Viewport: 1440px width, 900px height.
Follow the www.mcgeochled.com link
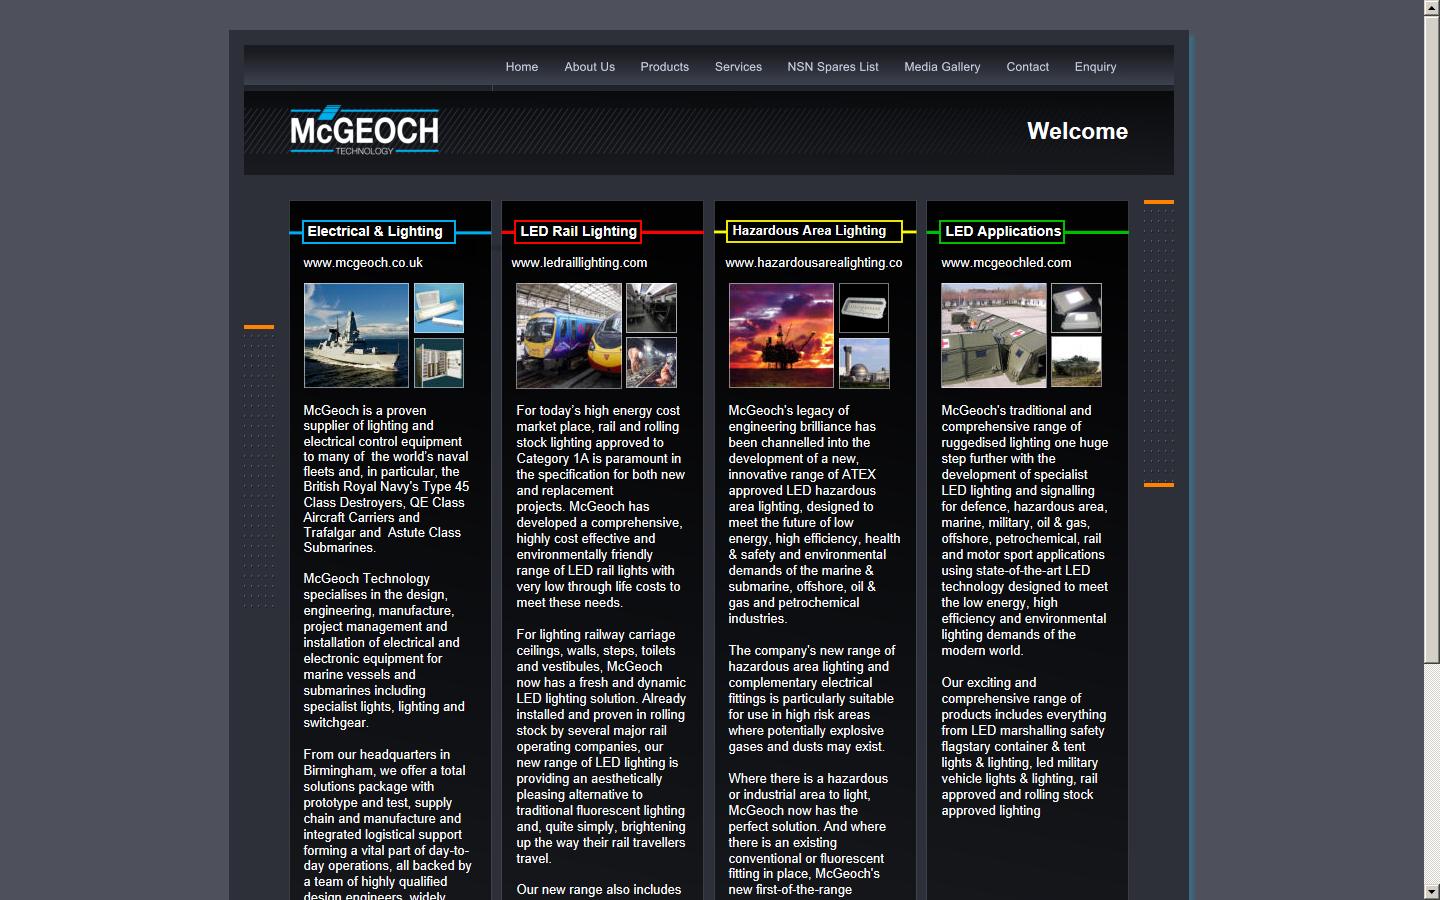[1006, 263]
